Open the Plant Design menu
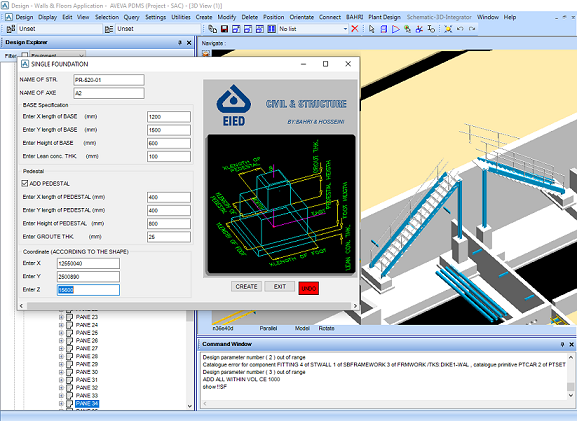 coord(385,17)
